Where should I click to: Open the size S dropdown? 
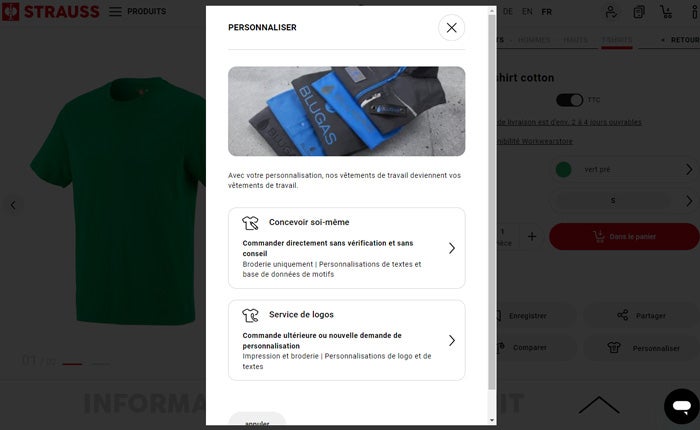tap(625, 201)
